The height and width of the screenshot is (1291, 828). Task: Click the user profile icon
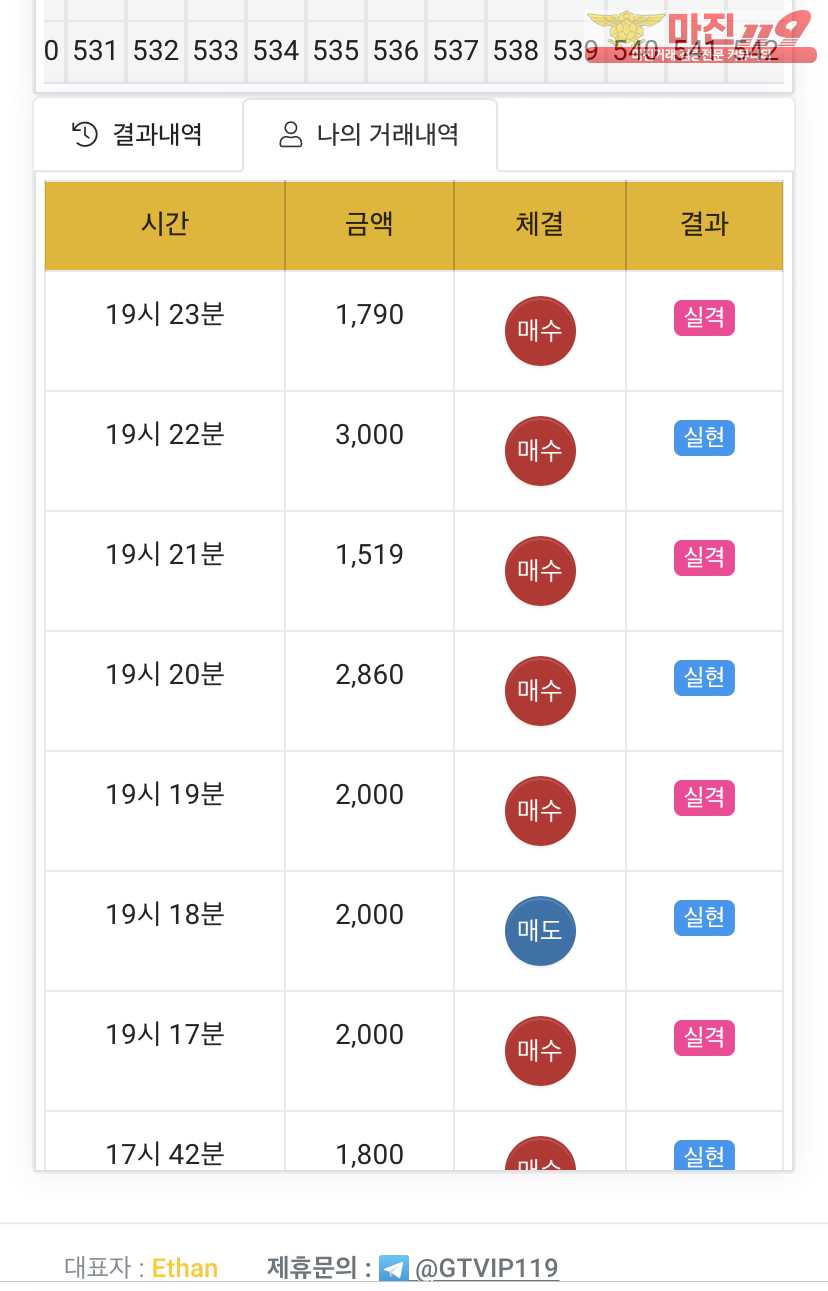291,135
